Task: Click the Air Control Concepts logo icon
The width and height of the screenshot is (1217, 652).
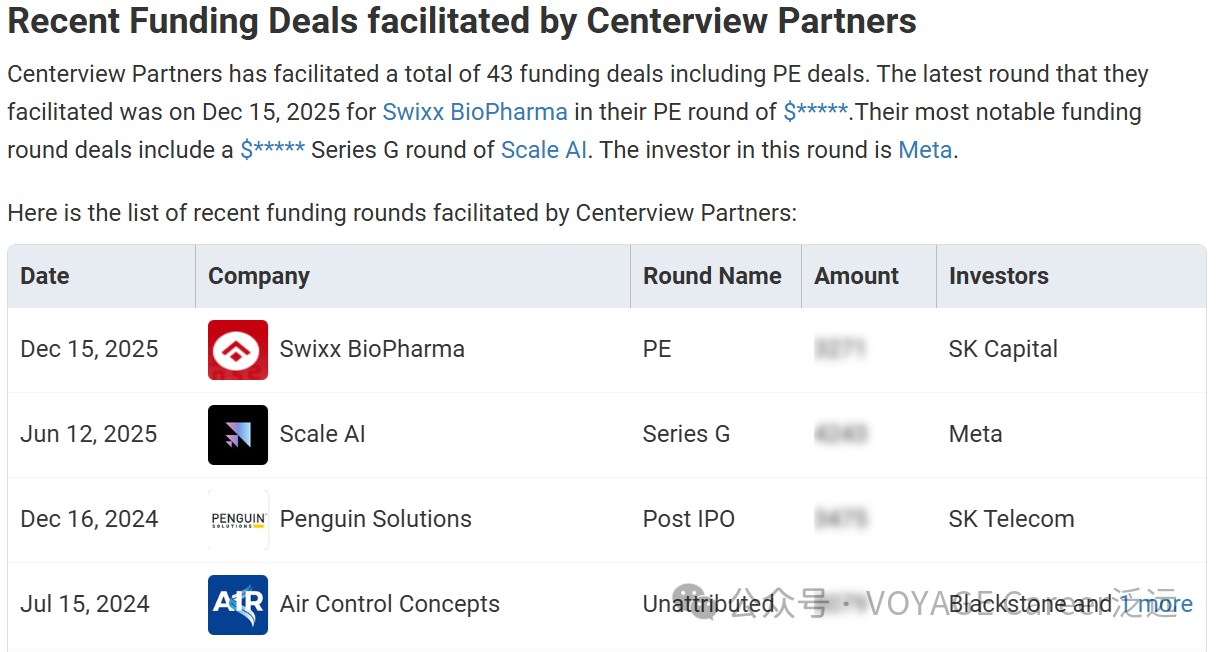Action: pyautogui.click(x=238, y=605)
